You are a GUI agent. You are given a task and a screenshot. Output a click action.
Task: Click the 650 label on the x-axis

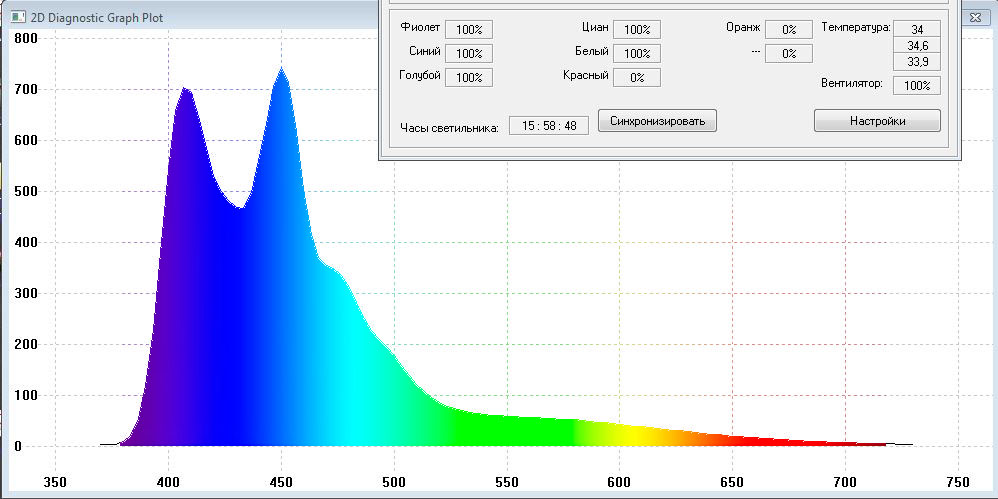[733, 481]
